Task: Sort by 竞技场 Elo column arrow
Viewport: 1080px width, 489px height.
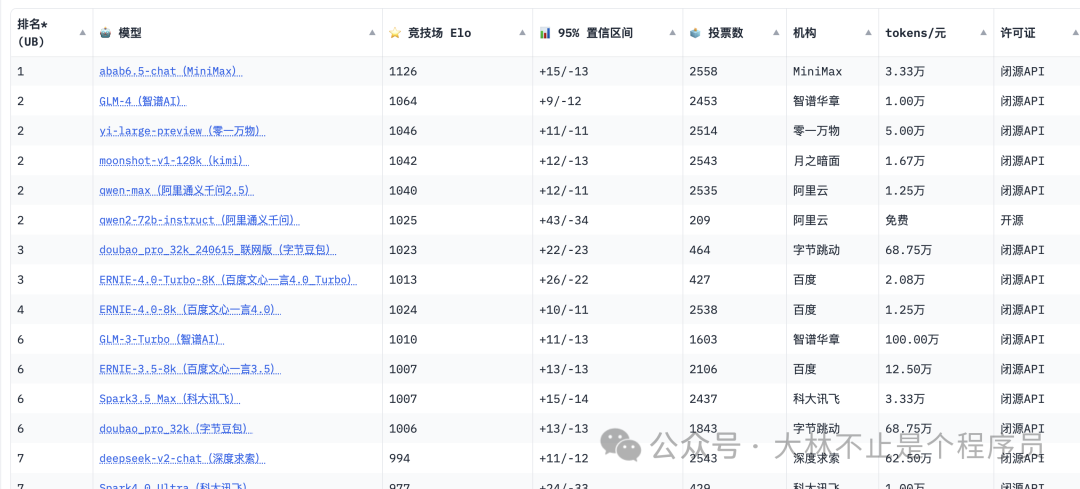Action: pos(522,32)
